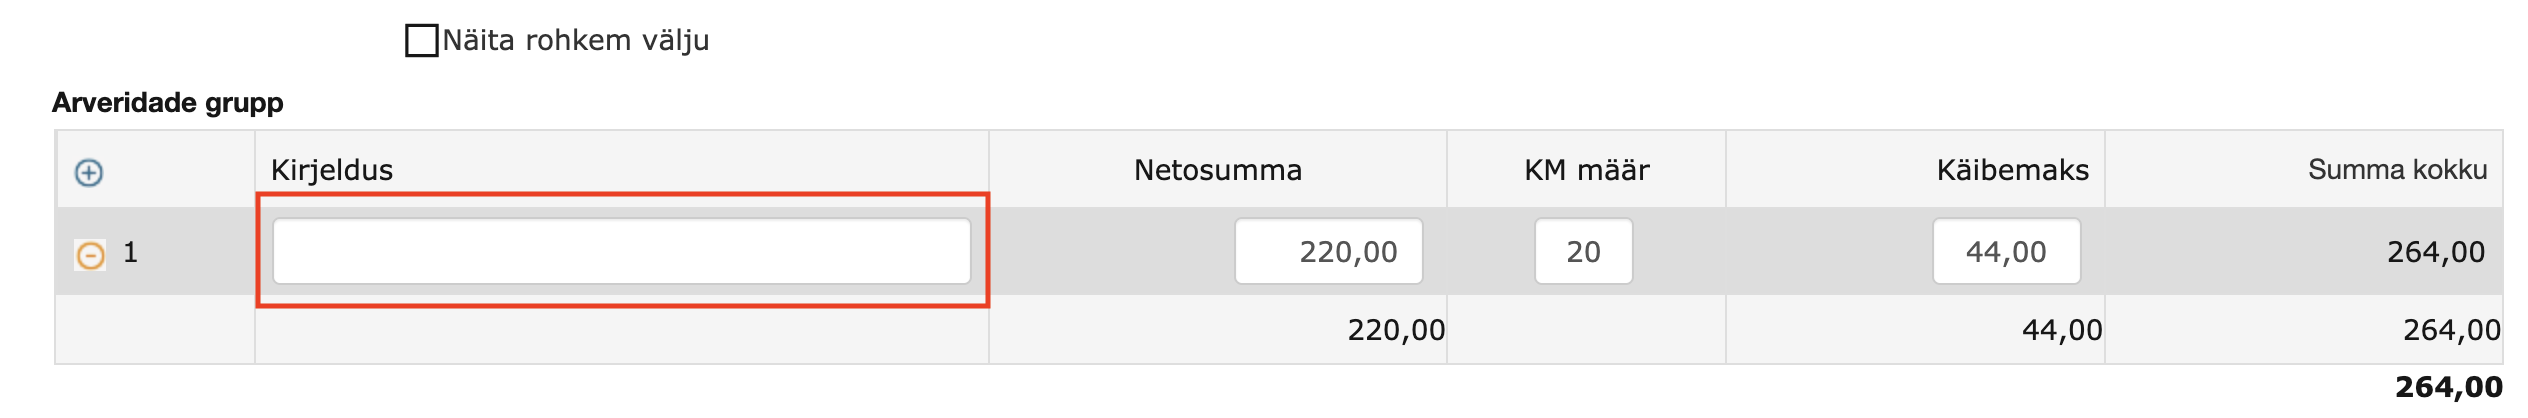Screen dimensions: 2528x418
Task: Add a new invoice row with plus icon
Action: [x=89, y=173]
